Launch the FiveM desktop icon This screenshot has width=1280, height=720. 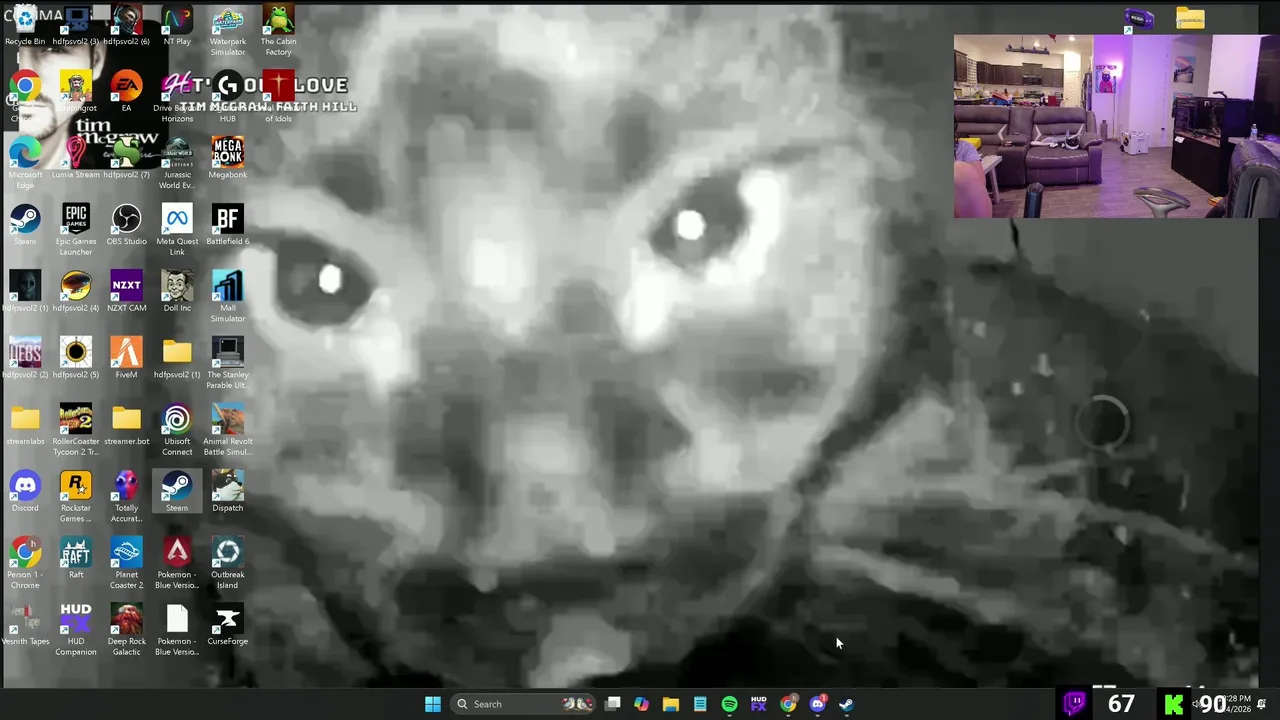(126, 359)
